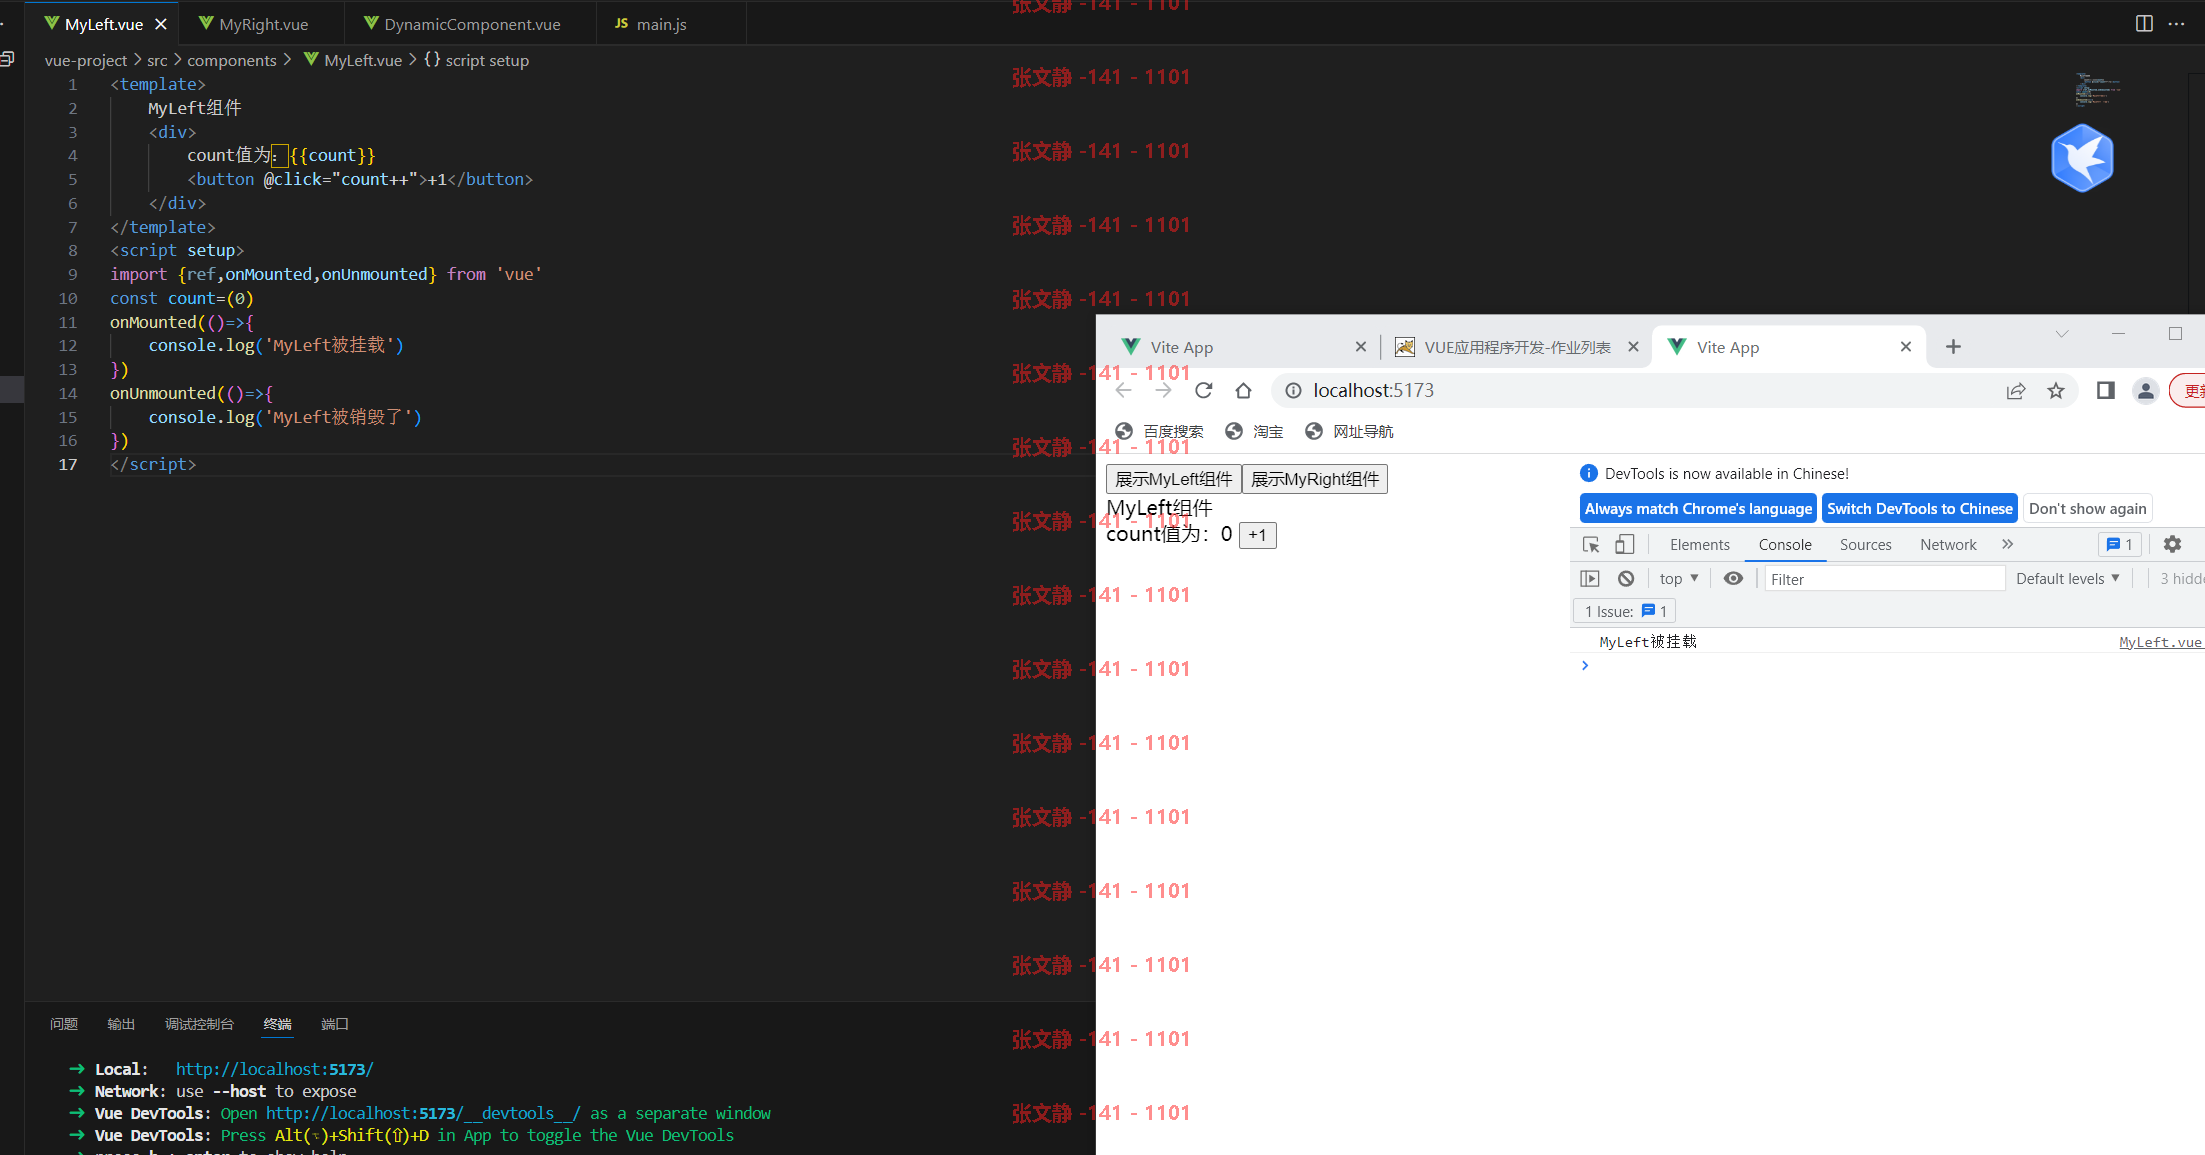Click the live expression eye icon
2205x1155 pixels.
(1733, 578)
